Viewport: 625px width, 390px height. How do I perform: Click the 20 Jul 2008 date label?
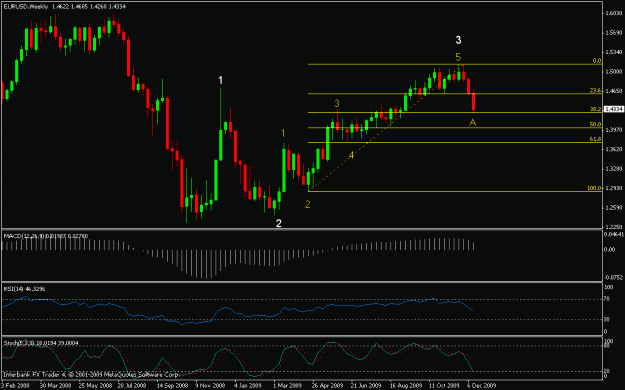(132, 386)
